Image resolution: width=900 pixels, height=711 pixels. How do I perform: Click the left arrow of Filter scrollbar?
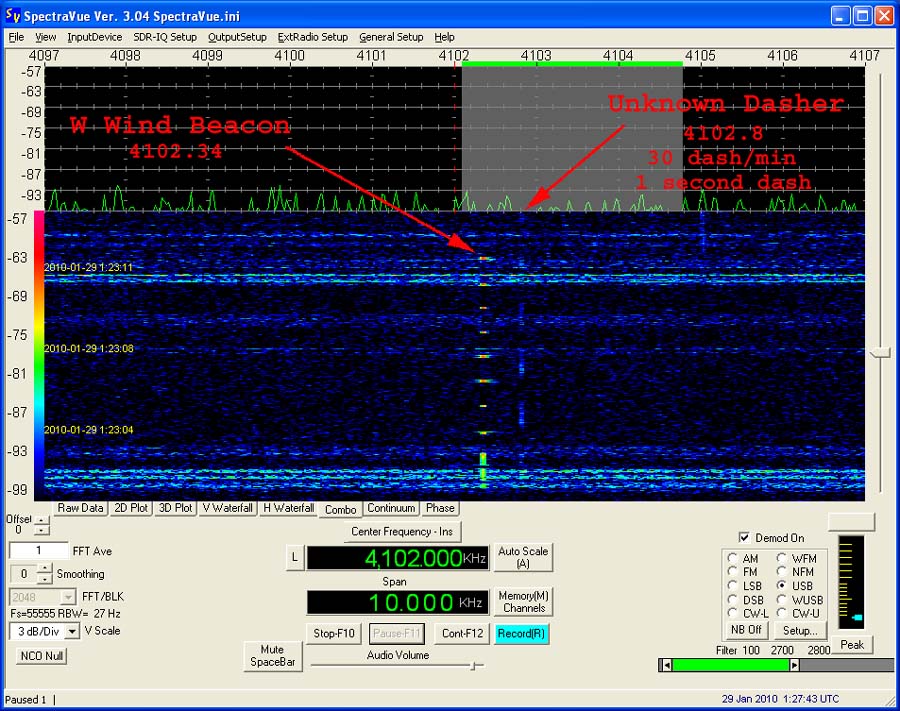[665, 665]
